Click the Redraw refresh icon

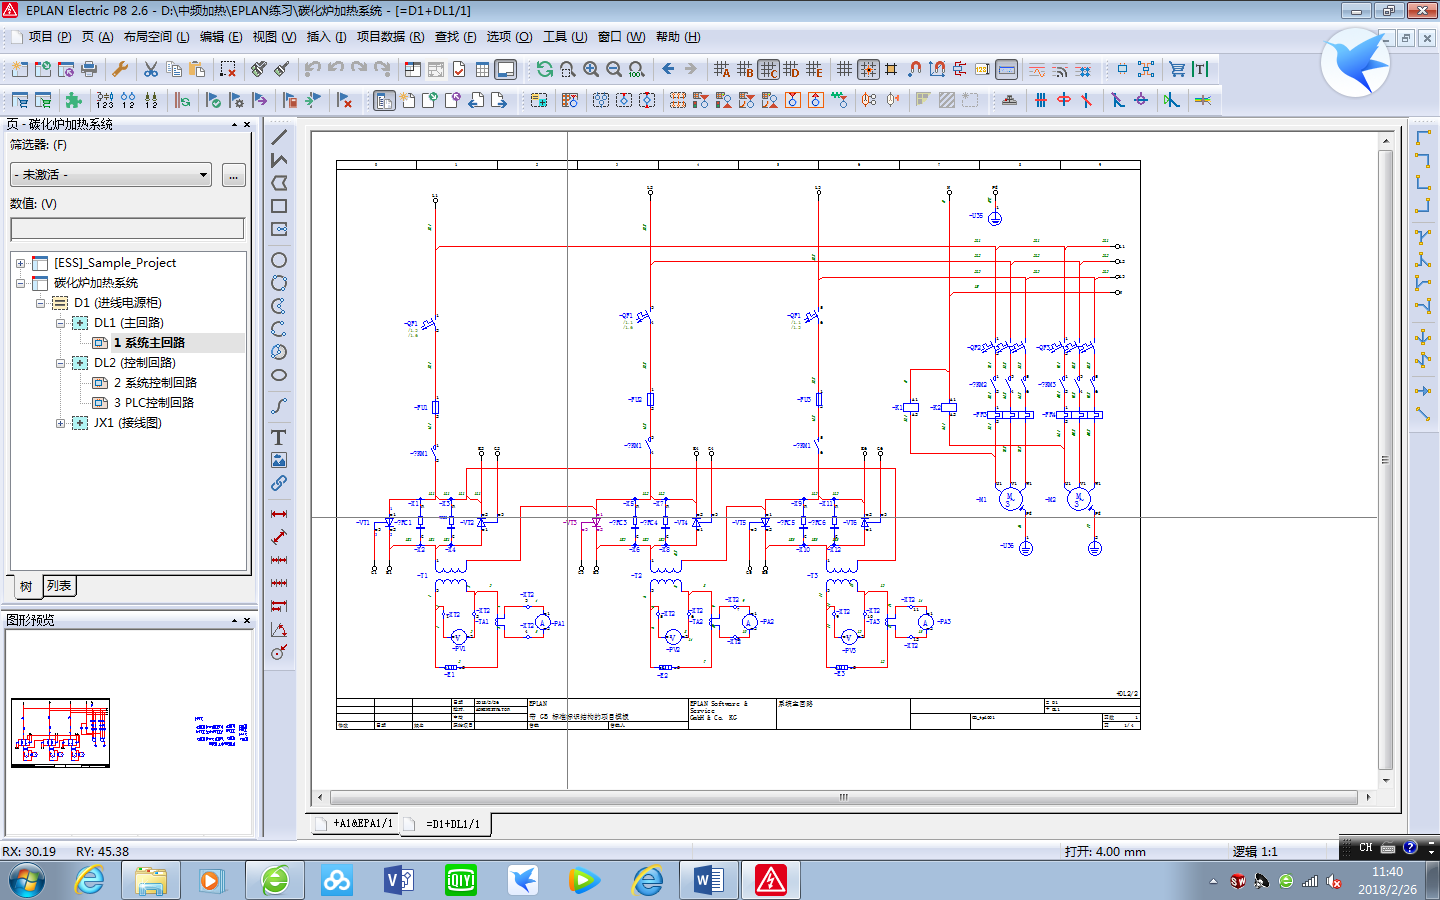pyautogui.click(x=544, y=69)
